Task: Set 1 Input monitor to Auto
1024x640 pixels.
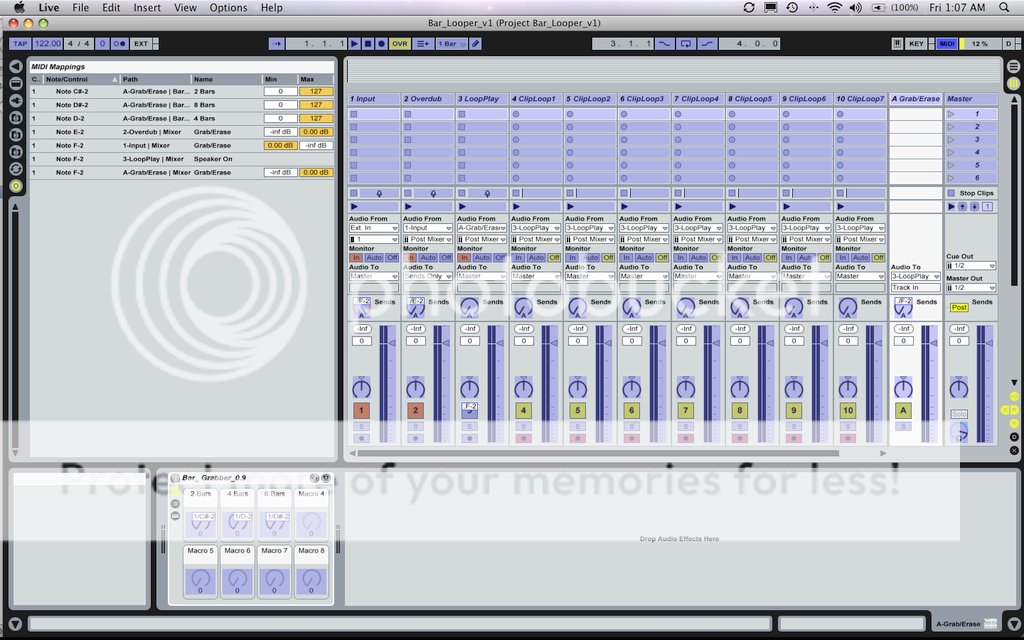Action: pyautogui.click(x=374, y=258)
